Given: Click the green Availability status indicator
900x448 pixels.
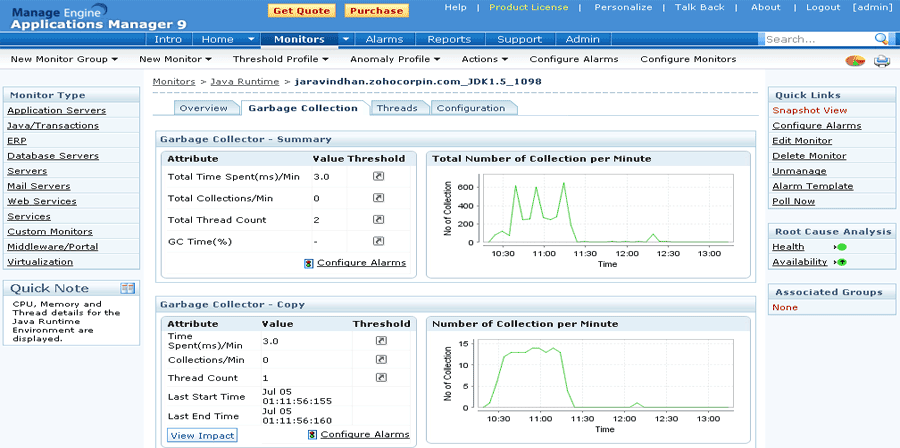Looking at the screenshot, I should tap(840, 262).
